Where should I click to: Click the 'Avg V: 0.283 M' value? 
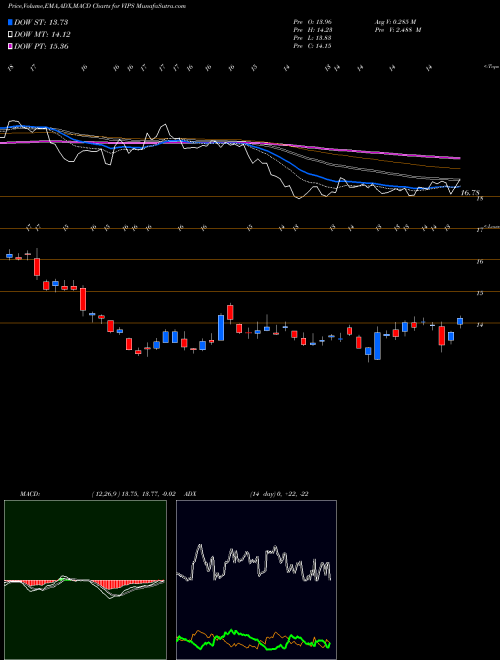point(395,21)
